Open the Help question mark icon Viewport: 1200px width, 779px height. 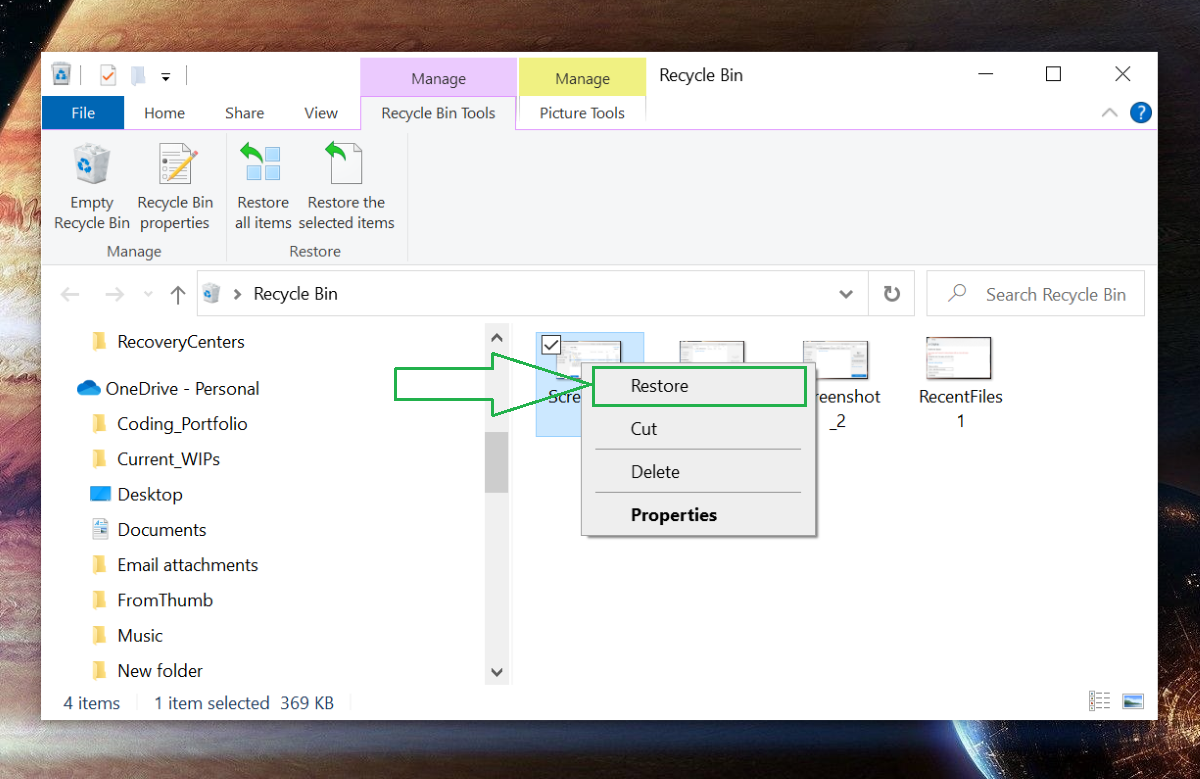pos(1140,113)
